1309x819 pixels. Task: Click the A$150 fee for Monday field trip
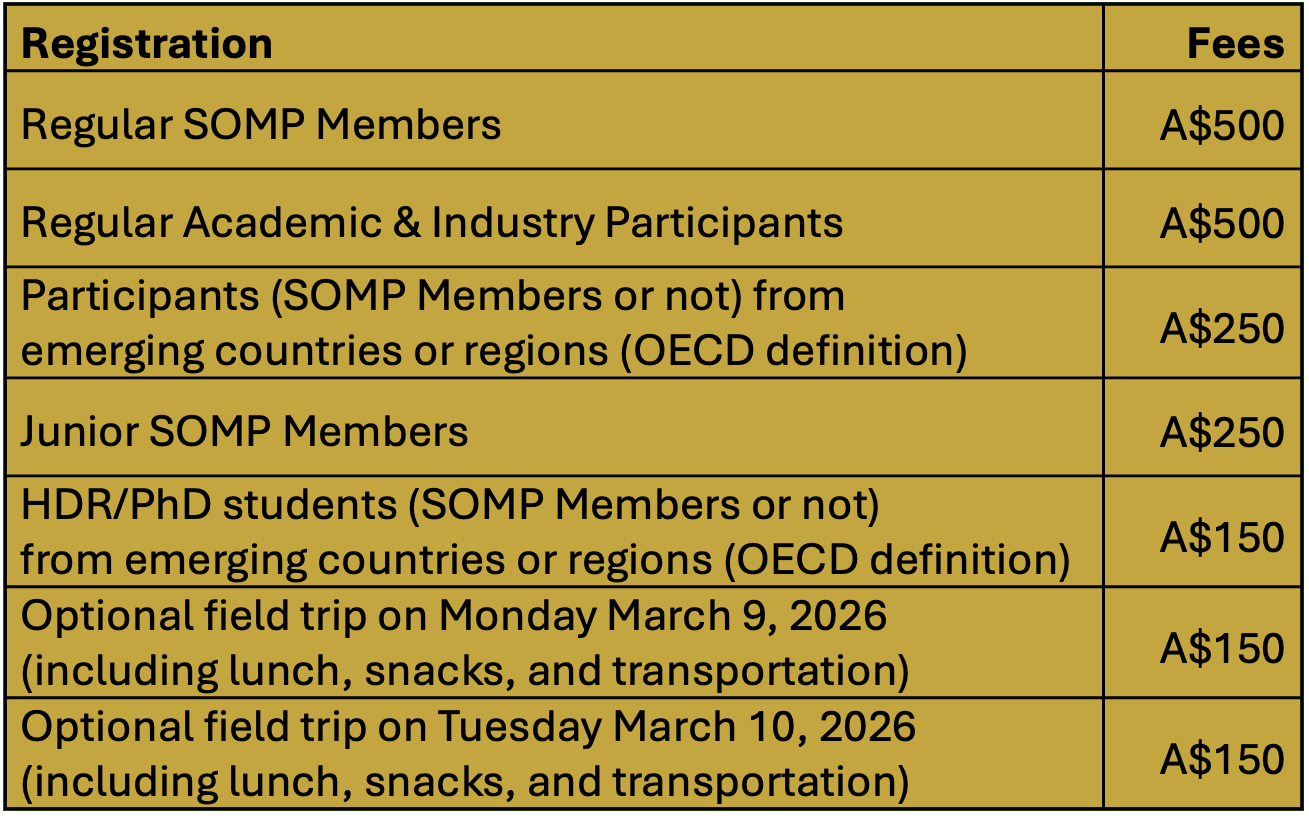[x=1222, y=648]
